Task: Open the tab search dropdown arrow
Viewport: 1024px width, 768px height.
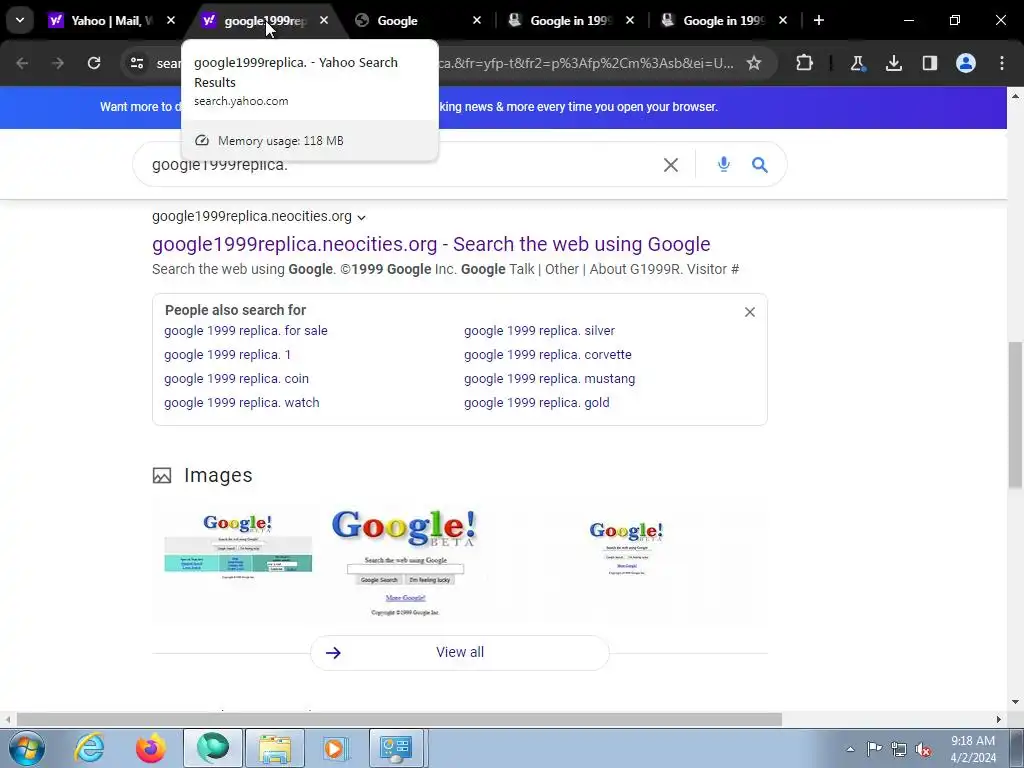Action: (20, 20)
